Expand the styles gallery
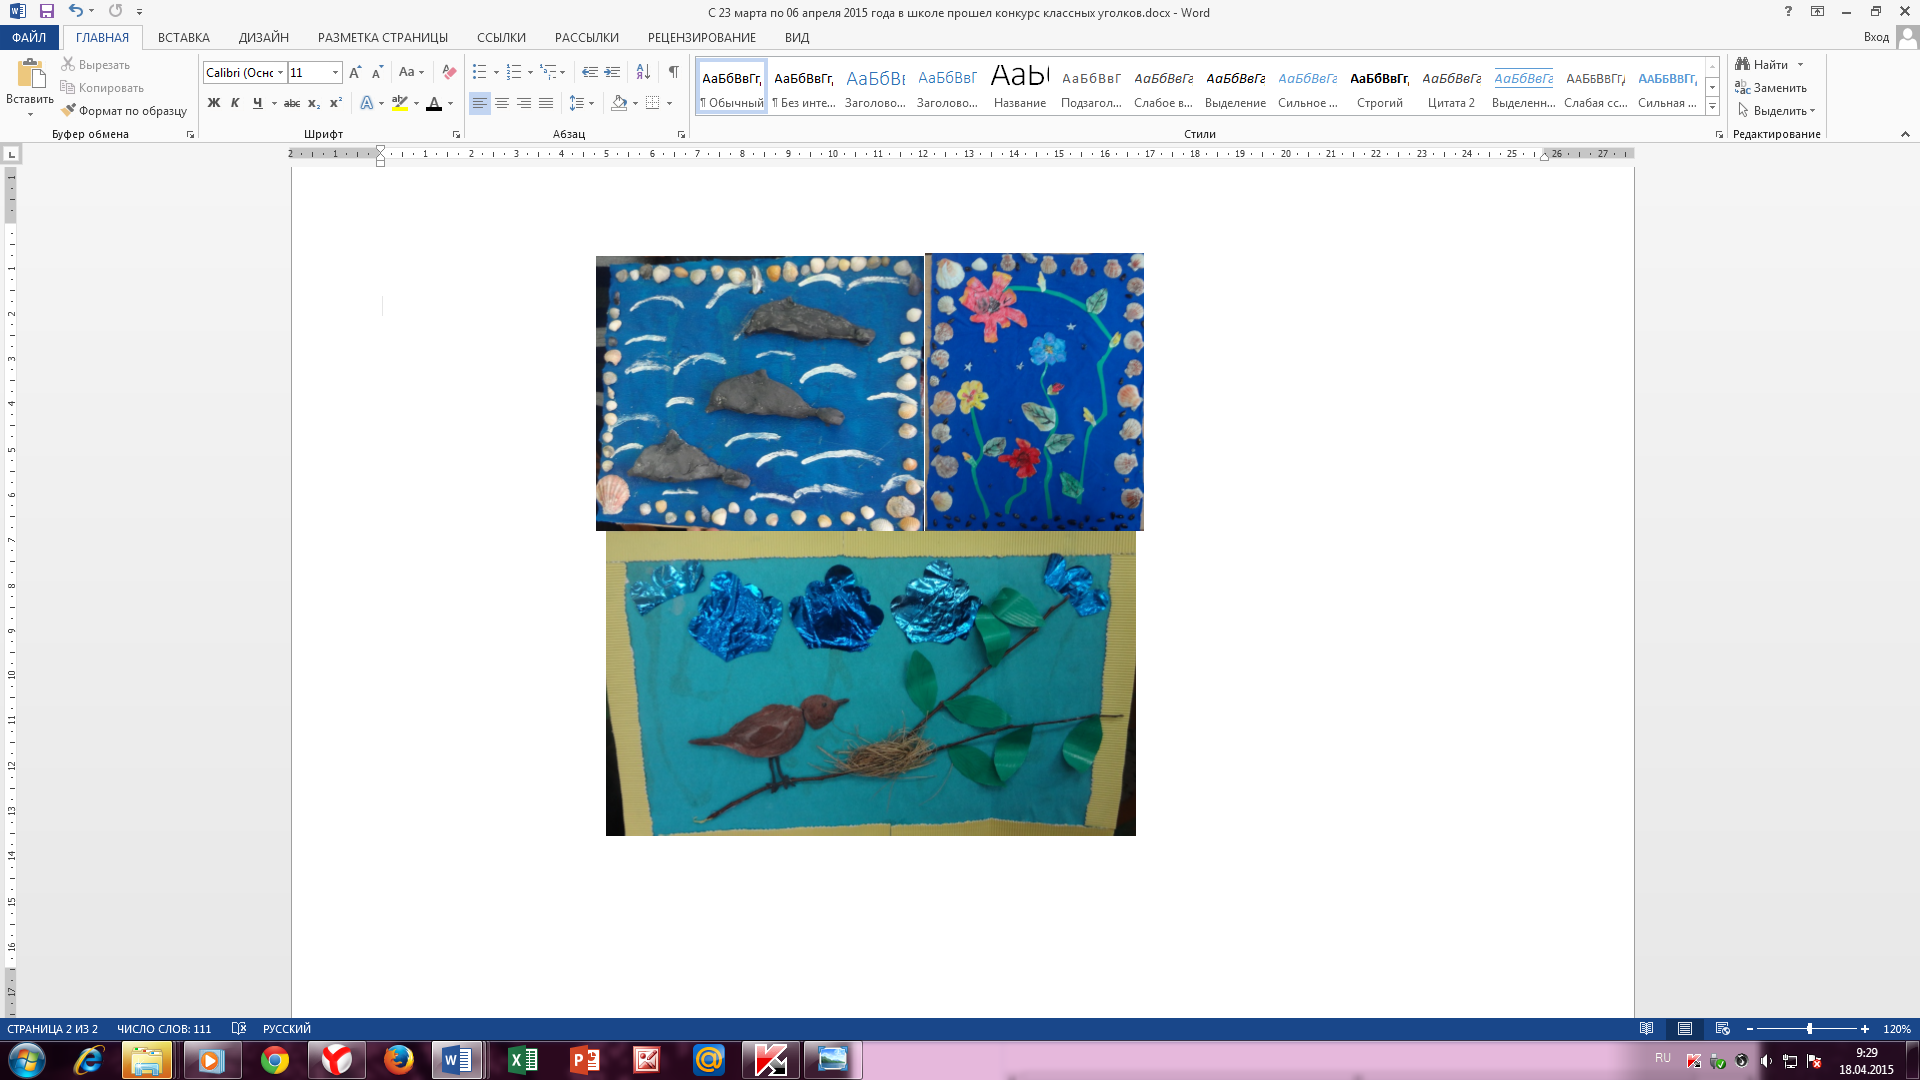Viewport: 1920px width, 1080px height. click(1712, 106)
